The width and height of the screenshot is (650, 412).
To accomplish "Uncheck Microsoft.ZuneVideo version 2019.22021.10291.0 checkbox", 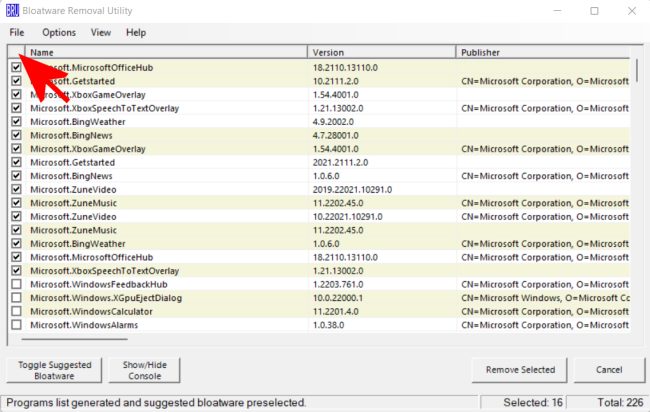I will tap(16, 189).
